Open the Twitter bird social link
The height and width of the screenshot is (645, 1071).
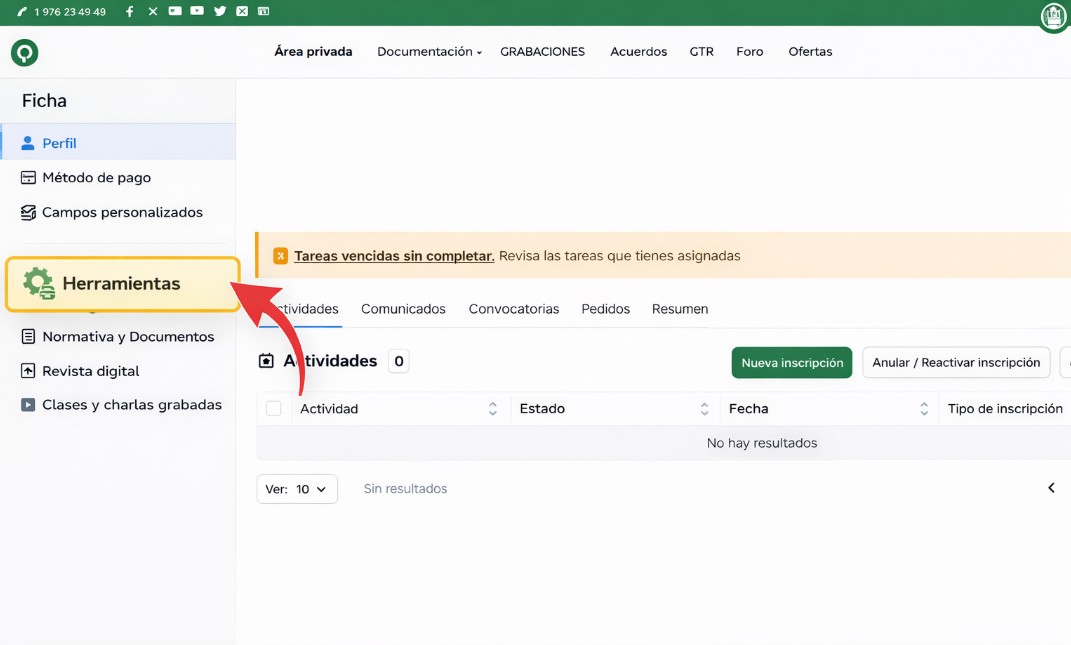point(220,12)
